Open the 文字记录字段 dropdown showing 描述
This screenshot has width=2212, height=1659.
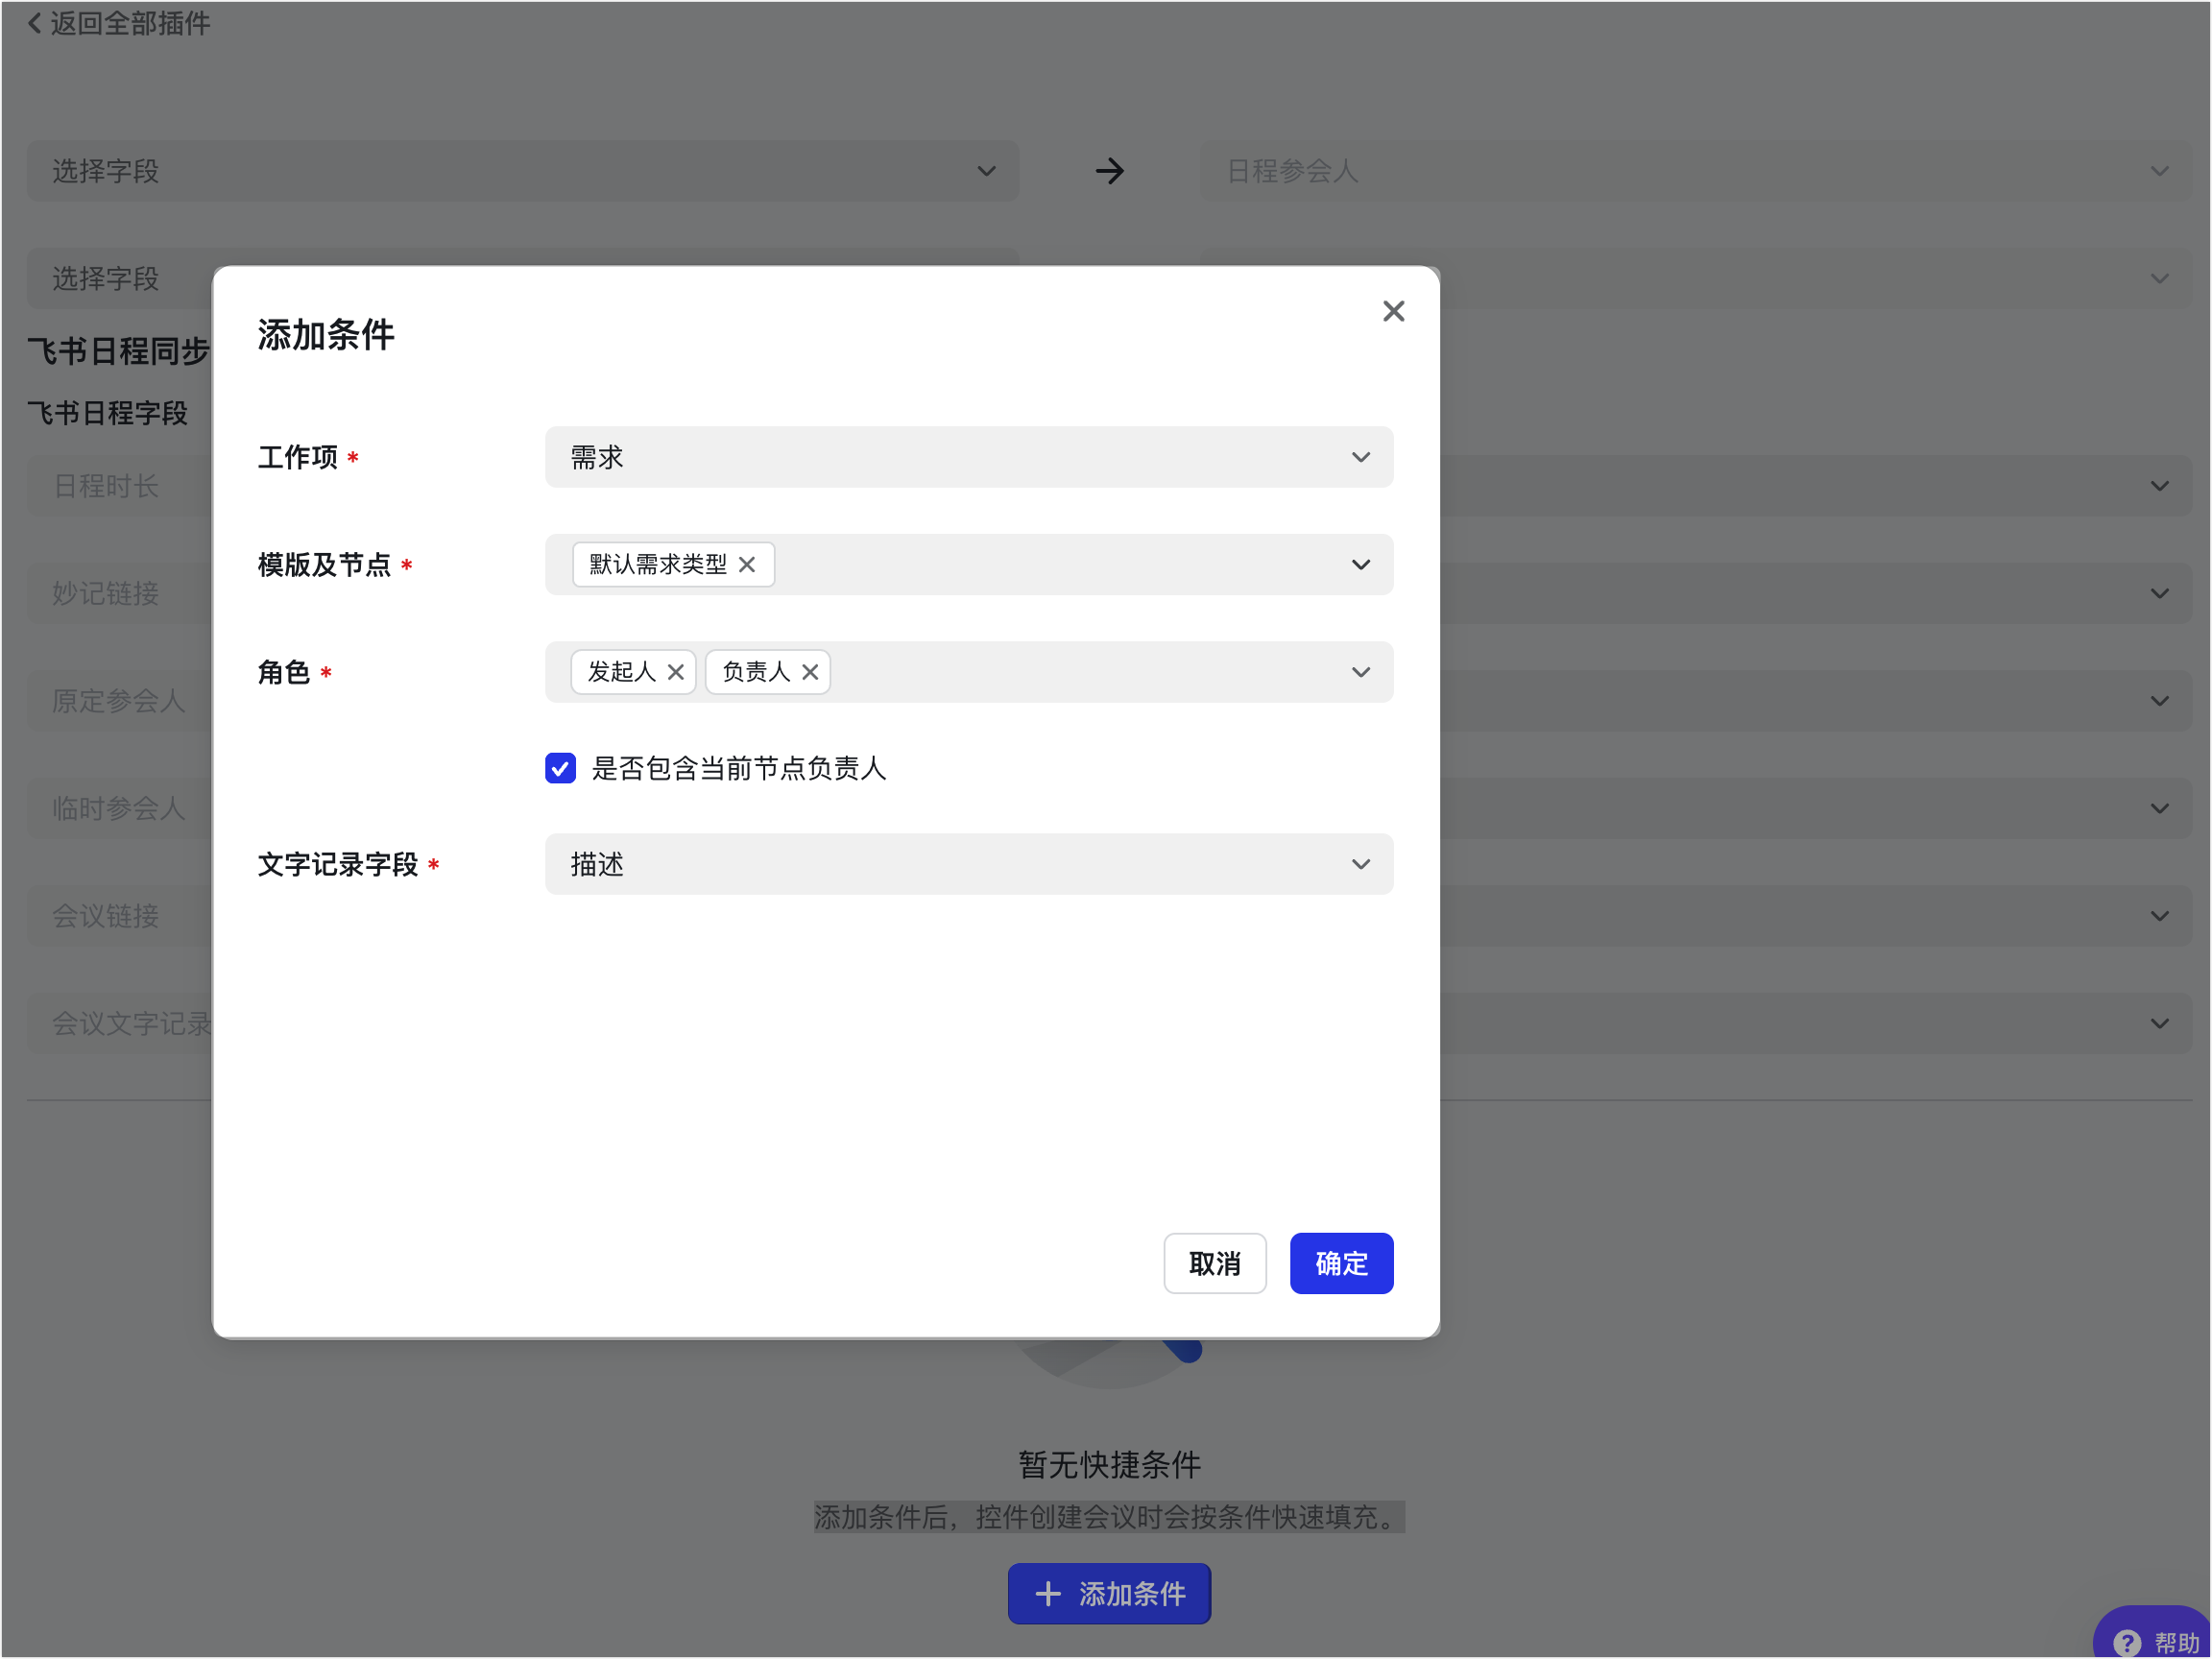tap(968, 864)
